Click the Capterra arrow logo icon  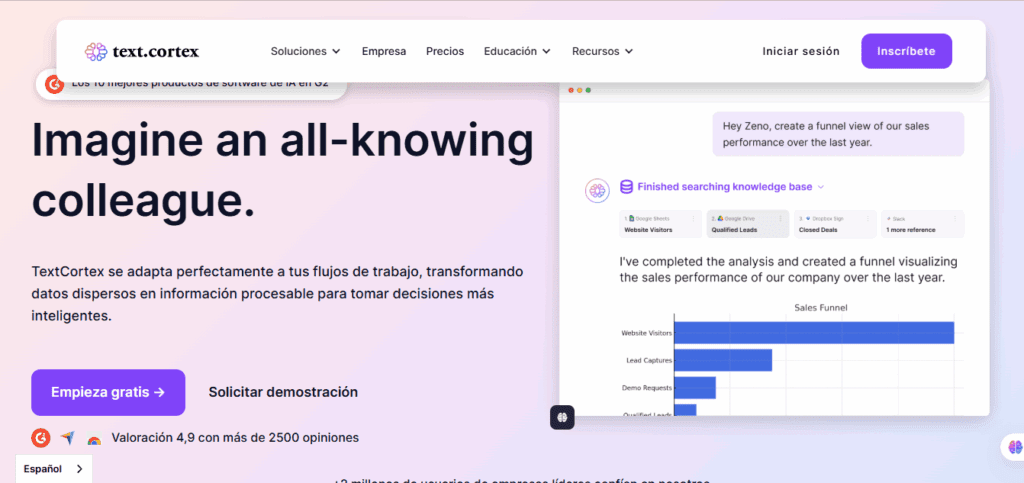[x=67, y=437]
